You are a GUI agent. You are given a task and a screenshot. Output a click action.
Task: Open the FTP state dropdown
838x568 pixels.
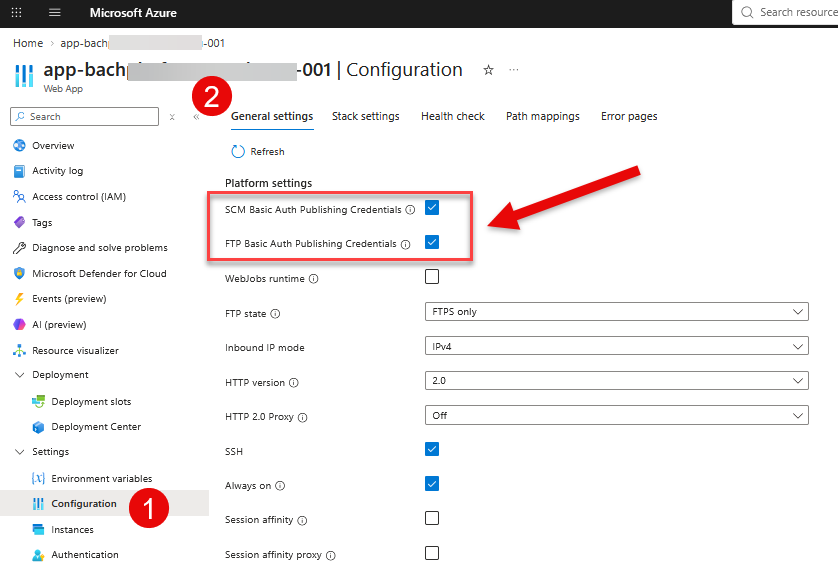pyautogui.click(x=617, y=312)
